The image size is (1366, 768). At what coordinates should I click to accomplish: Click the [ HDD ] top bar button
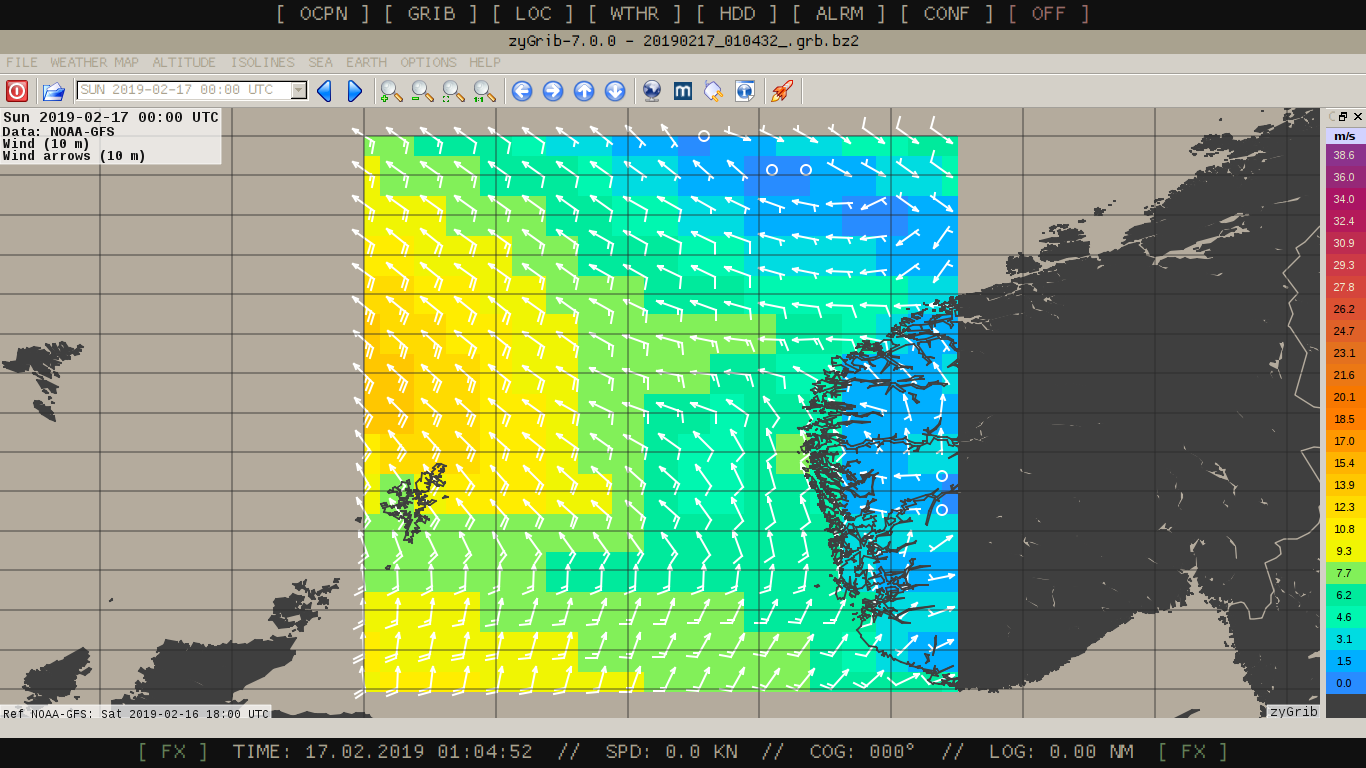pos(738,14)
